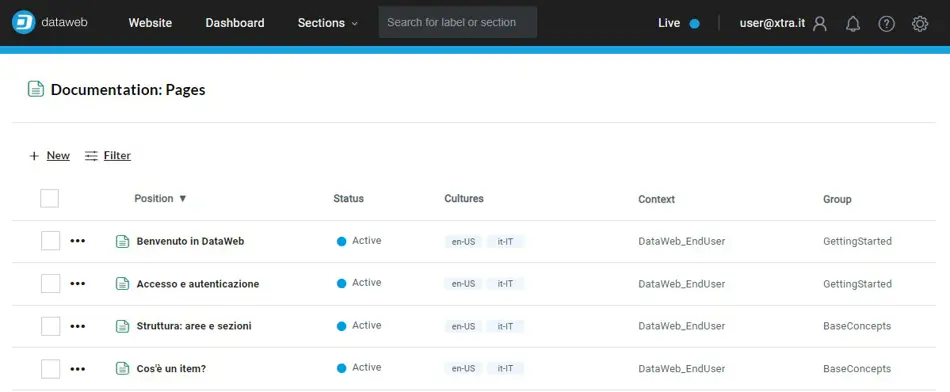Expand the Sections dropdown menu
950x392 pixels.
click(x=328, y=23)
